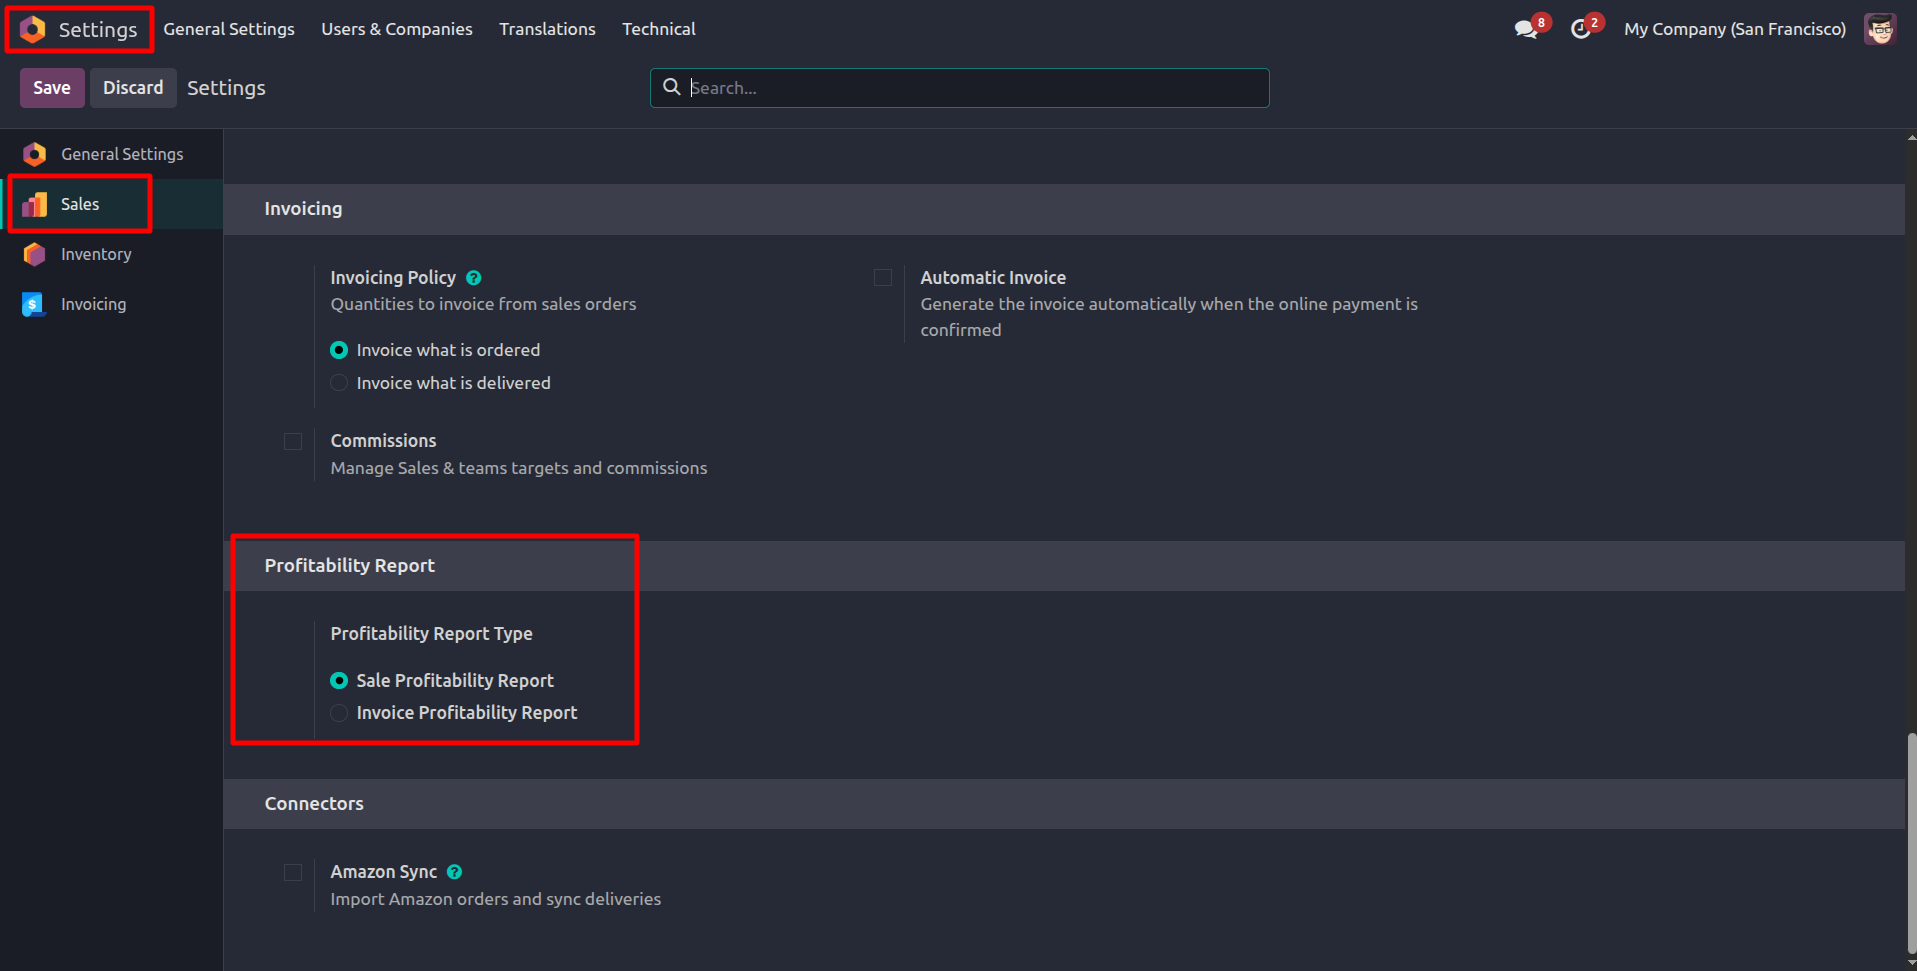The height and width of the screenshot is (971, 1917).
Task: Open the chat messages notification icon
Action: point(1526,29)
